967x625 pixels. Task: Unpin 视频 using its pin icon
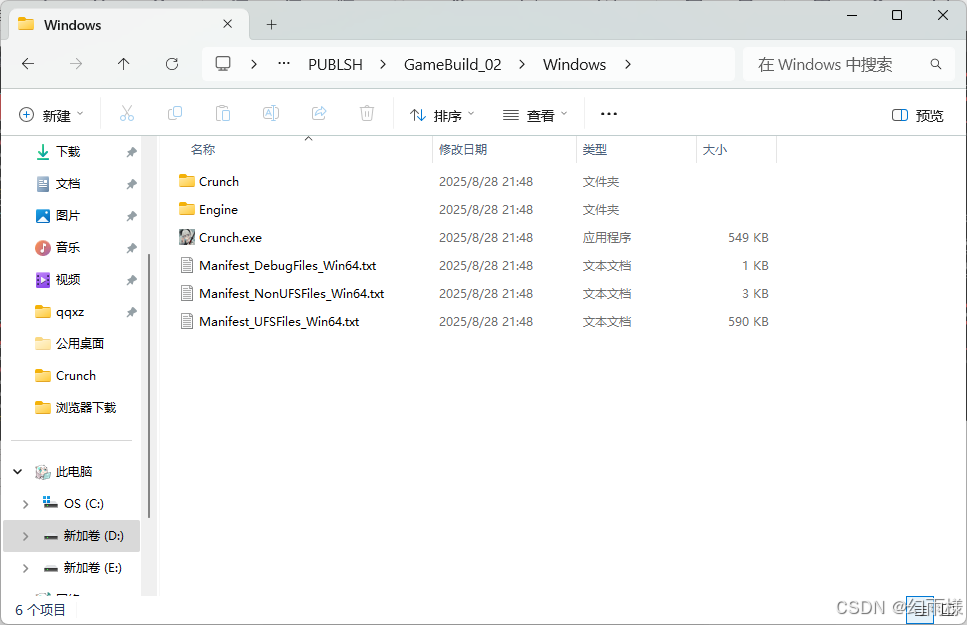coord(131,280)
